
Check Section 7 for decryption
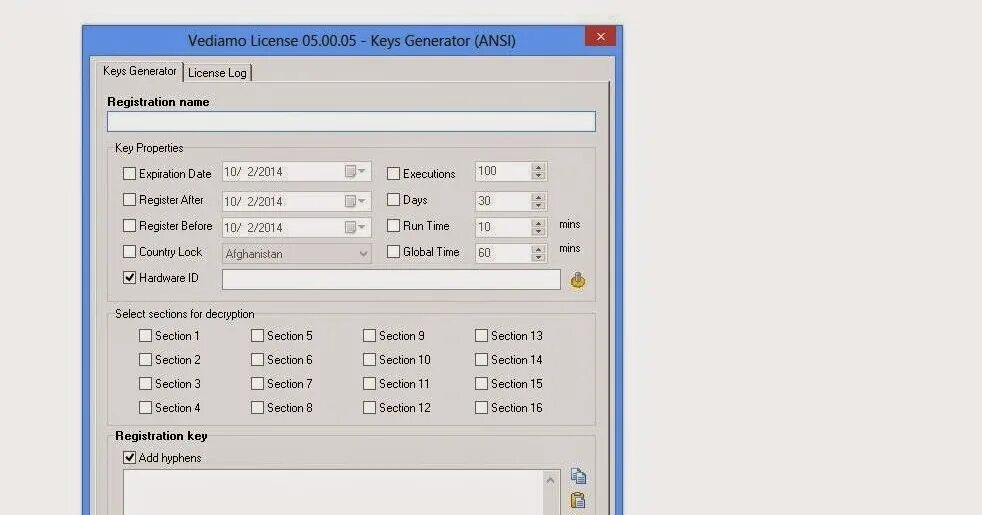pos(257,383)
